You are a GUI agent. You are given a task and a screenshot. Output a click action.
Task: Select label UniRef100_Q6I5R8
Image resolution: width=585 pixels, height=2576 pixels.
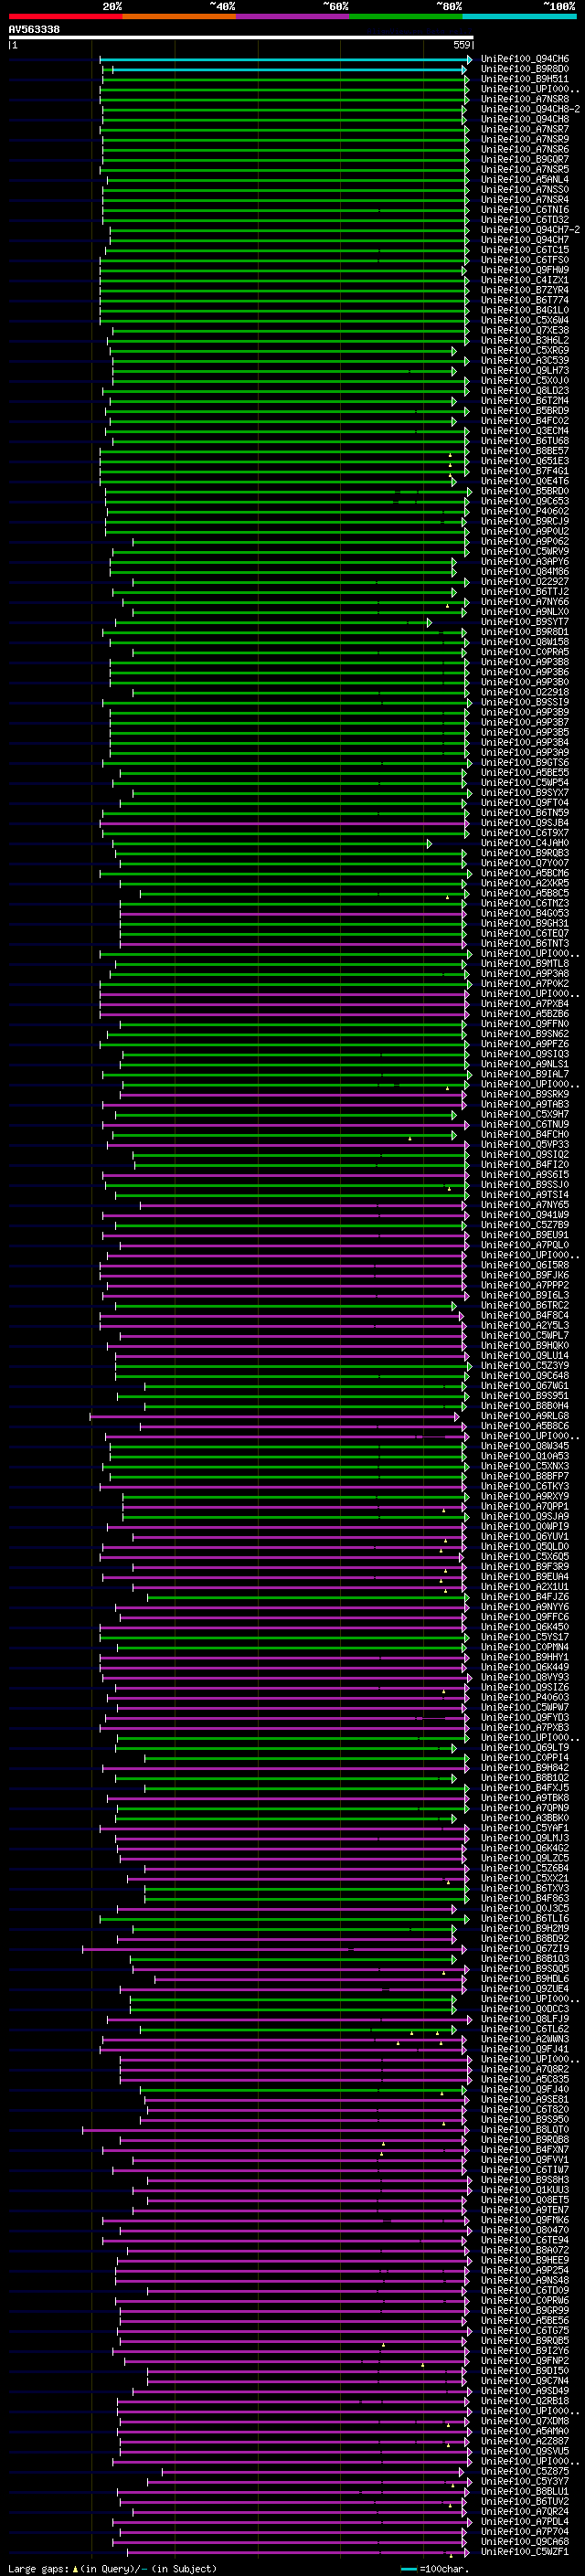pyautogui.click(x=525, y=1265)
